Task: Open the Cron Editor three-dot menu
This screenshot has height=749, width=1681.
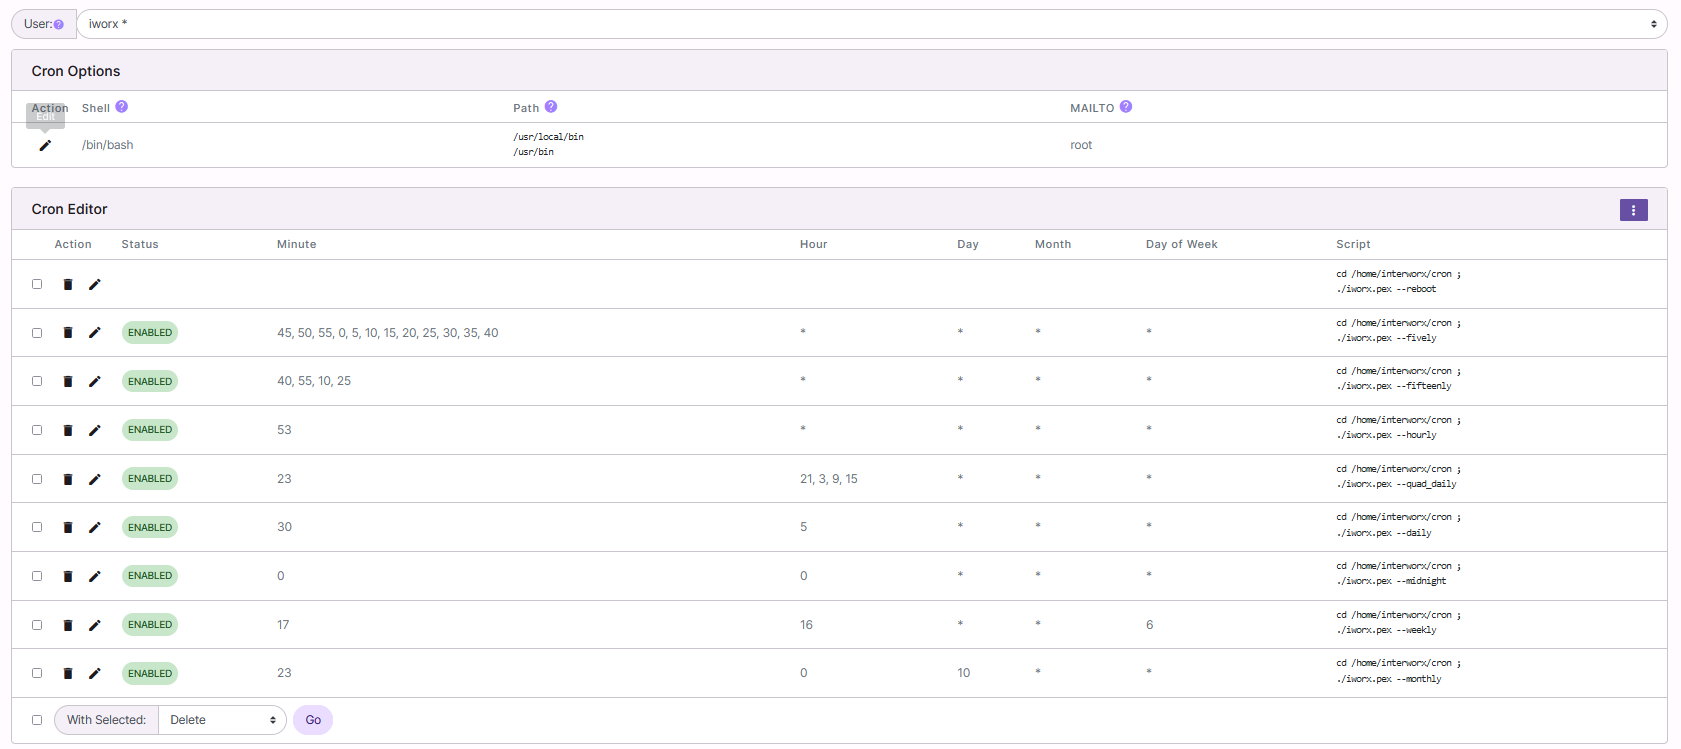Action: coord(1633,210)
